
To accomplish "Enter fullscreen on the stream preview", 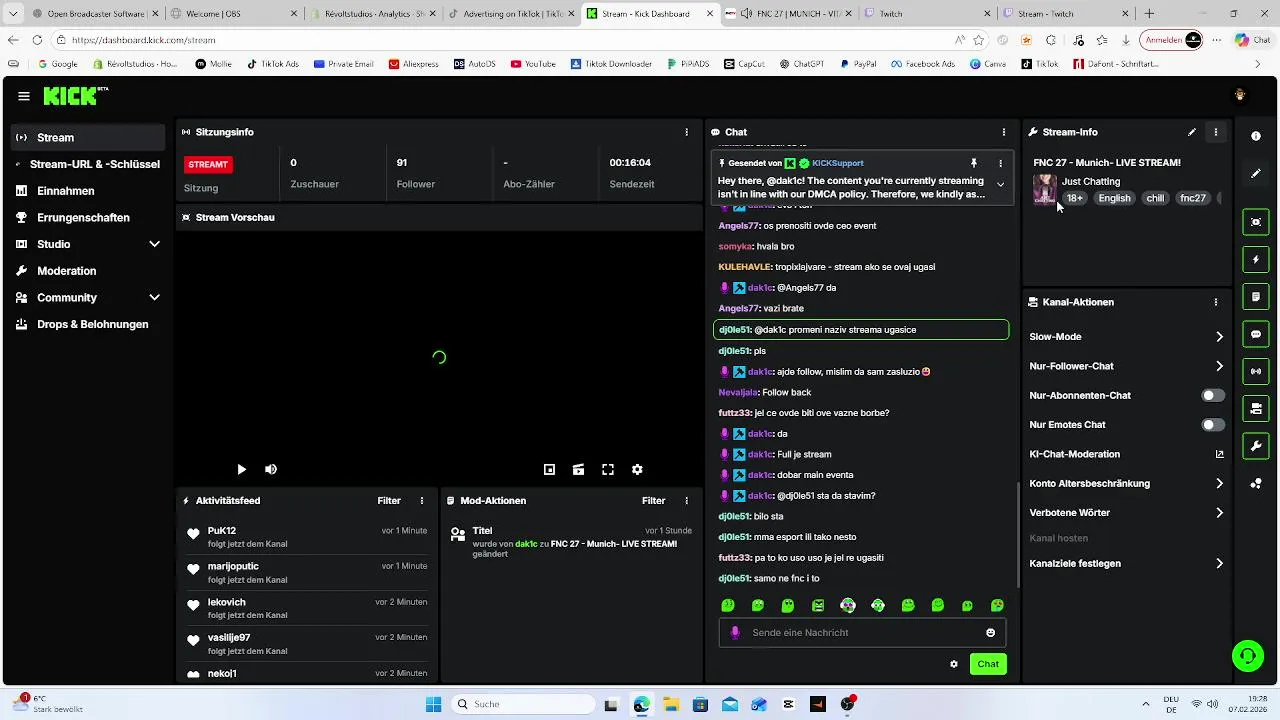I will 607,469.
